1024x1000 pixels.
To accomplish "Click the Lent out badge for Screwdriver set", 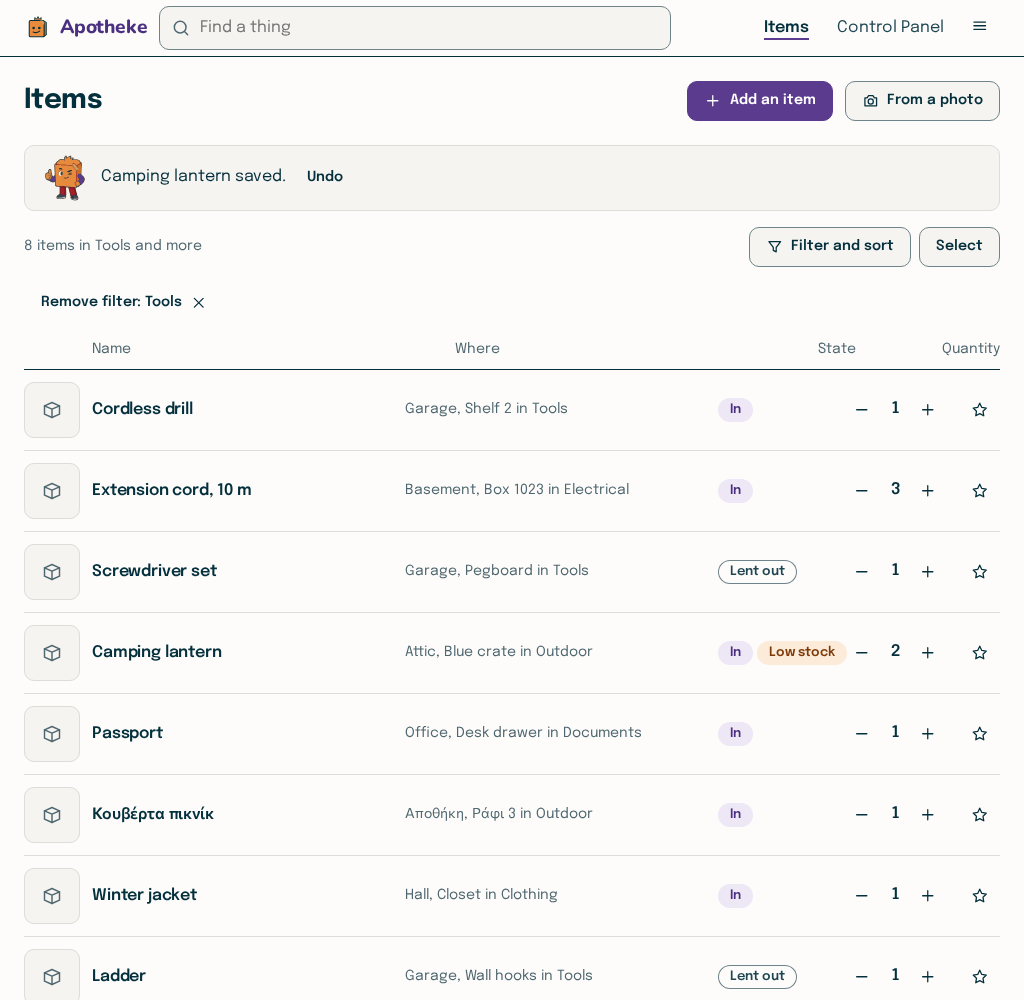I will pos(757,572).
